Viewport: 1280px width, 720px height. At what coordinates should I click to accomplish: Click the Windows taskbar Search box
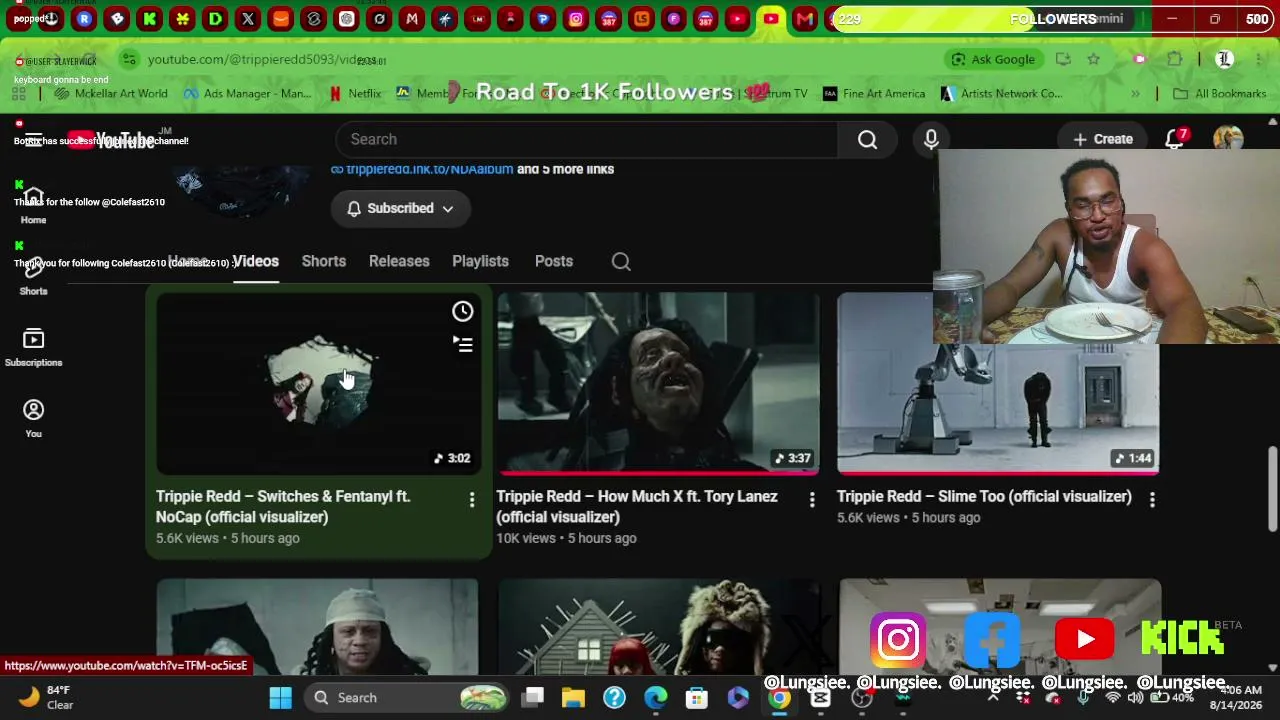407,697
